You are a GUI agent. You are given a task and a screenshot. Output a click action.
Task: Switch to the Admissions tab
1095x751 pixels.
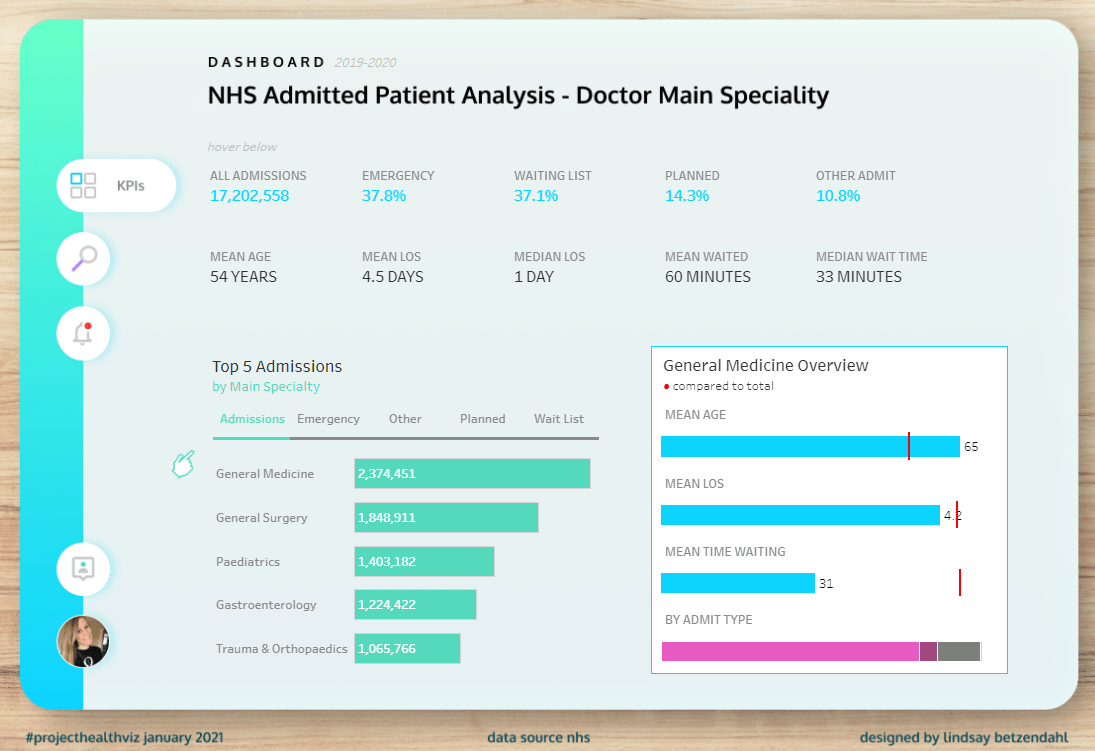pyautogui.click(x=252, y=419)
